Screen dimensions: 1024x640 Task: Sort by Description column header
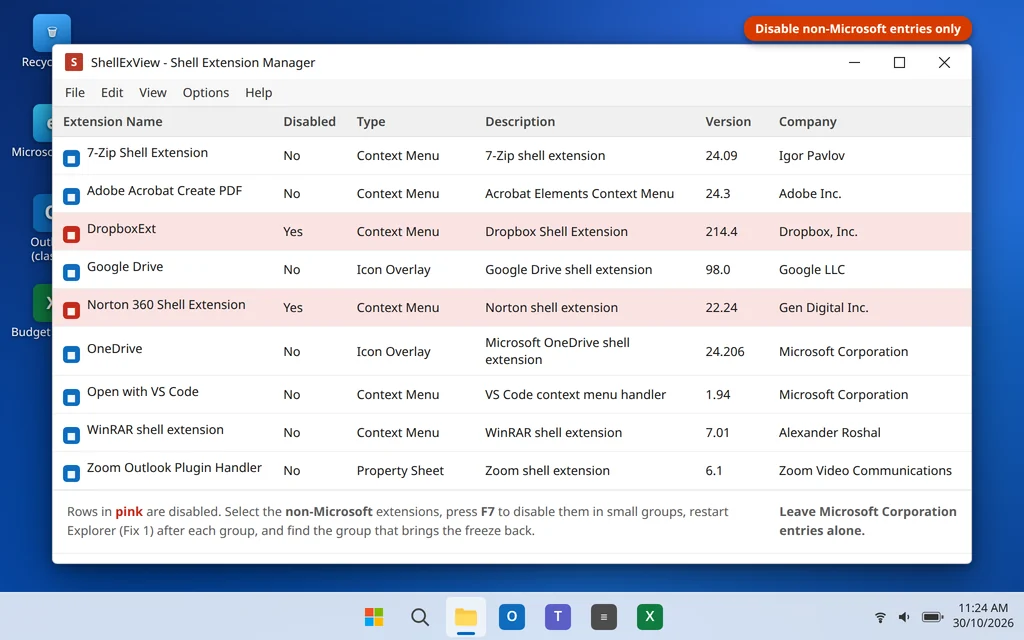pos(520,121)
